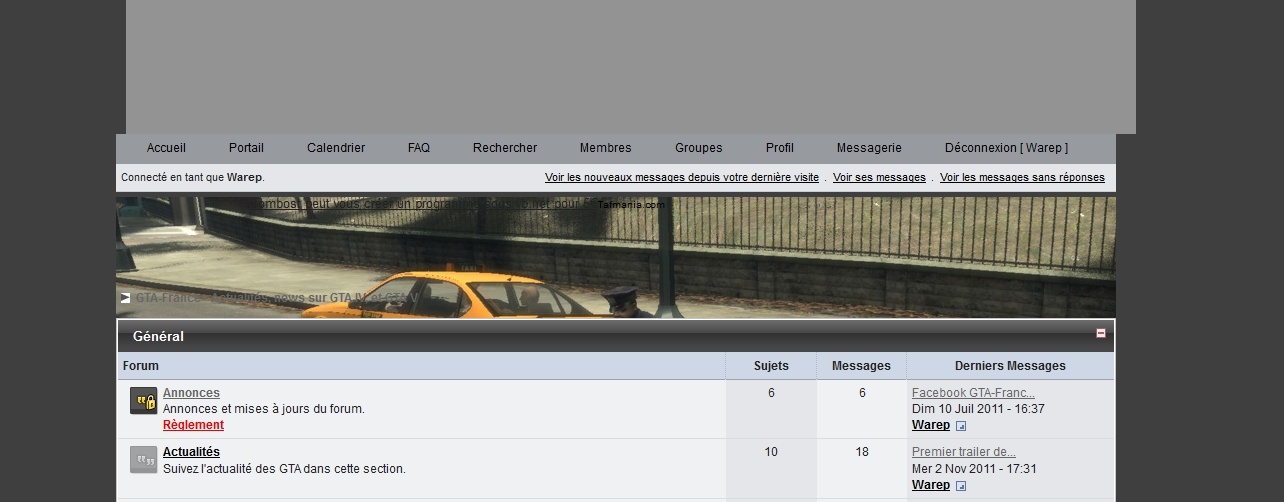The width and height of the screenshot is (1284, 502).
Task: Open the Calendrier menu item
Action: tap(336, 148)
